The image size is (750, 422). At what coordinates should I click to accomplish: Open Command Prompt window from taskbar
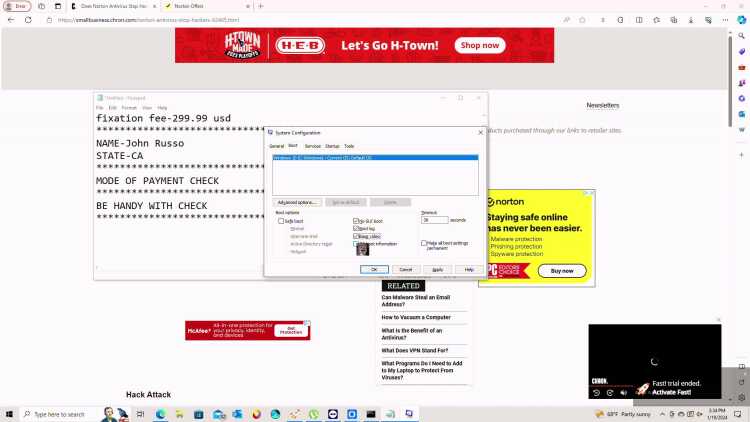(x=371, y=414)
